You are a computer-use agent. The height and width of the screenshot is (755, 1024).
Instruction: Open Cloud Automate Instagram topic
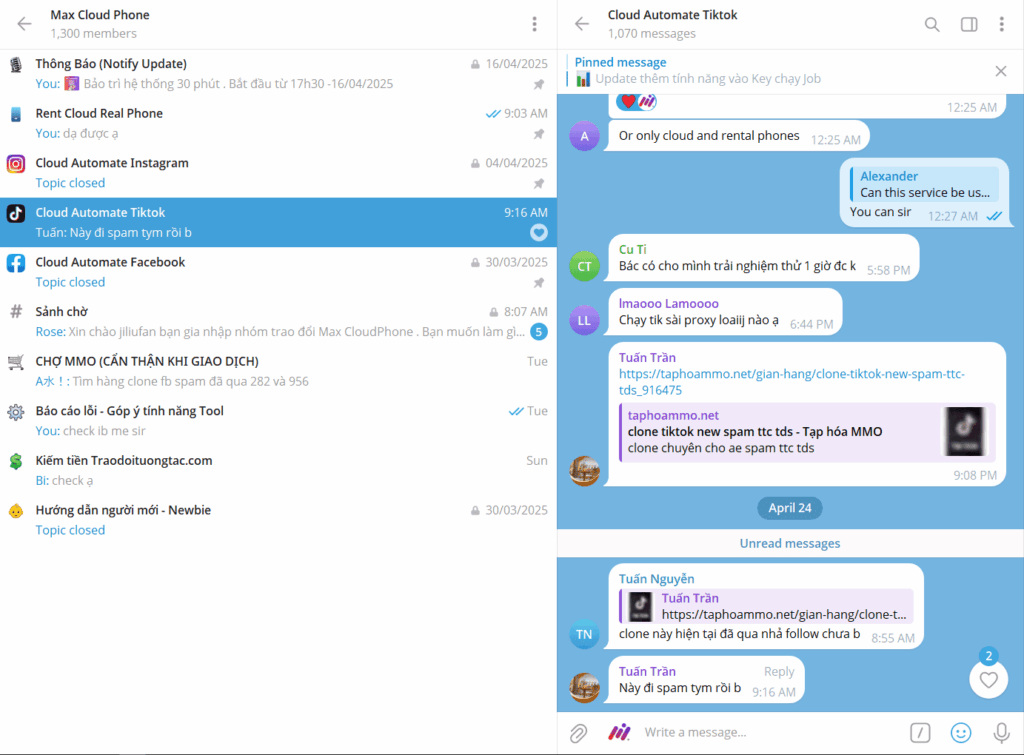278,173
